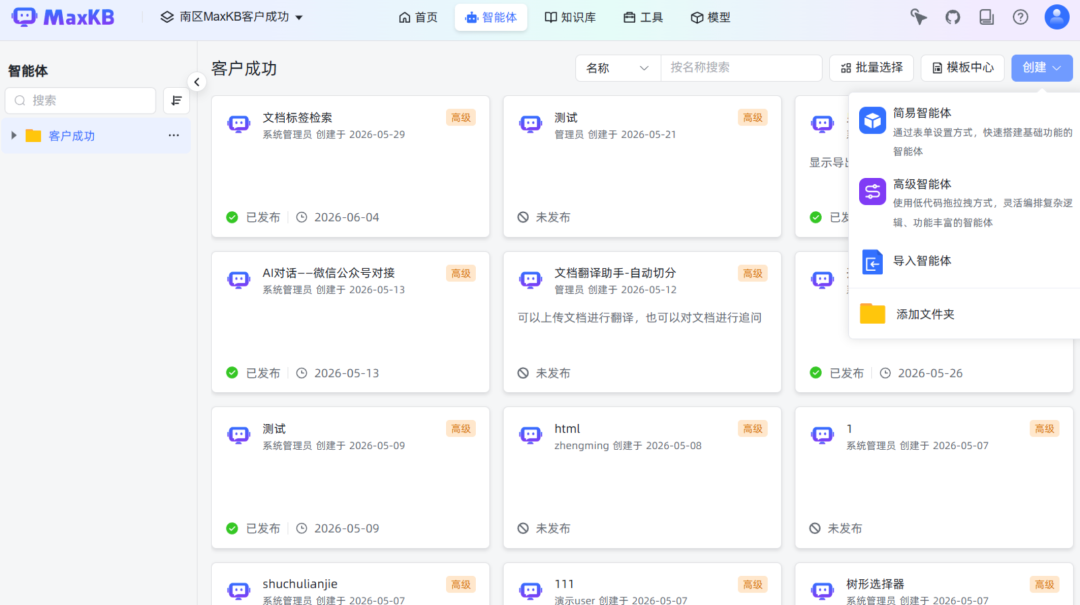Choose 添加文件夹 from create menu
The height and width of the screenshot is (605, 1080).
click(965, 314)
